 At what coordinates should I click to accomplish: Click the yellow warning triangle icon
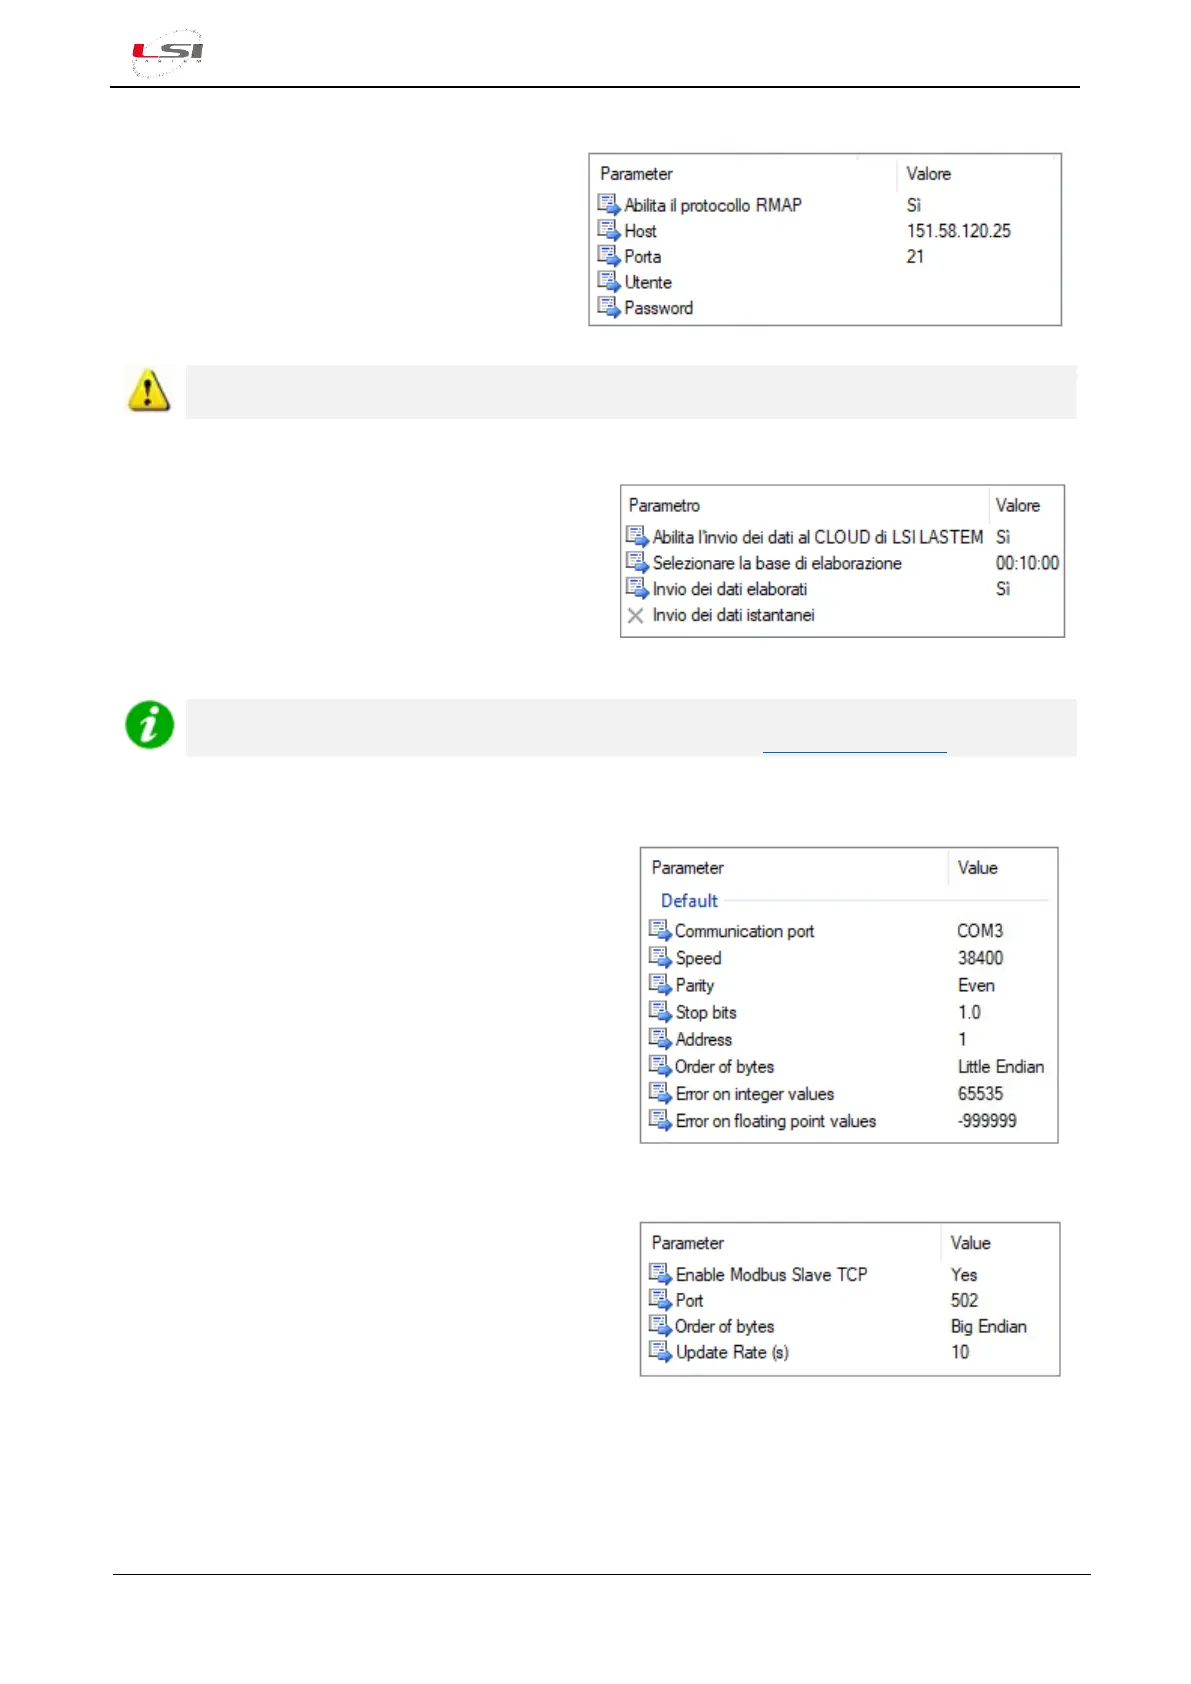(148, 390)
